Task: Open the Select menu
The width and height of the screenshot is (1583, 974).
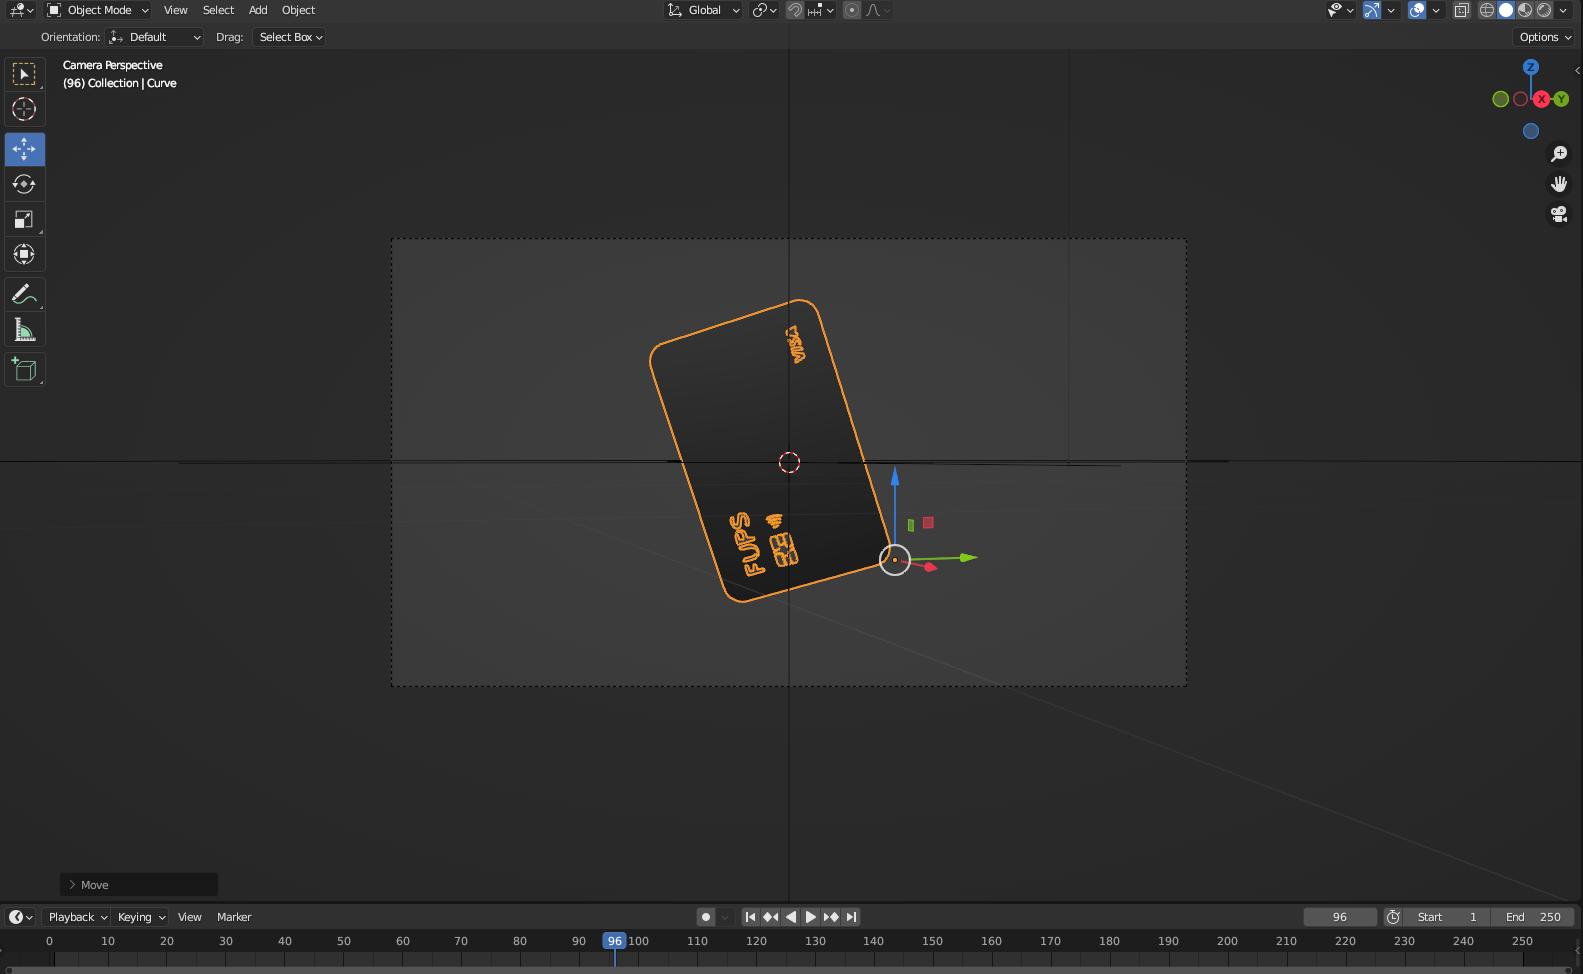Action: [x=218, y=10]
